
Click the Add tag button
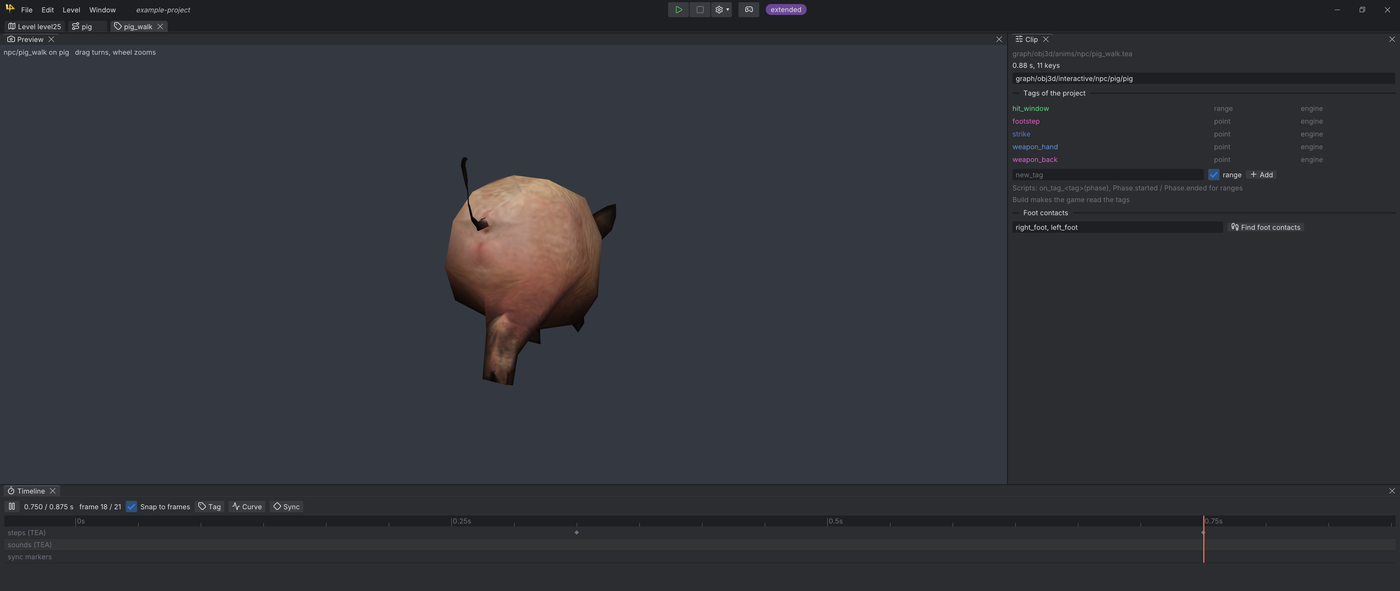pos(1262,175)
